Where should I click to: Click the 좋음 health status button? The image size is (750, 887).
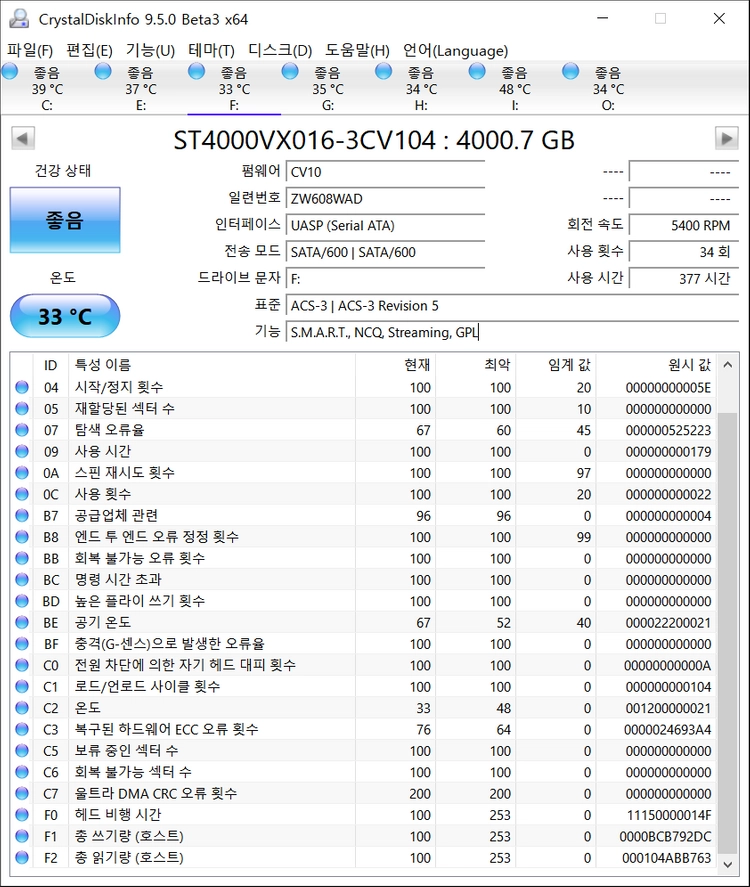[x=65, y=220]
